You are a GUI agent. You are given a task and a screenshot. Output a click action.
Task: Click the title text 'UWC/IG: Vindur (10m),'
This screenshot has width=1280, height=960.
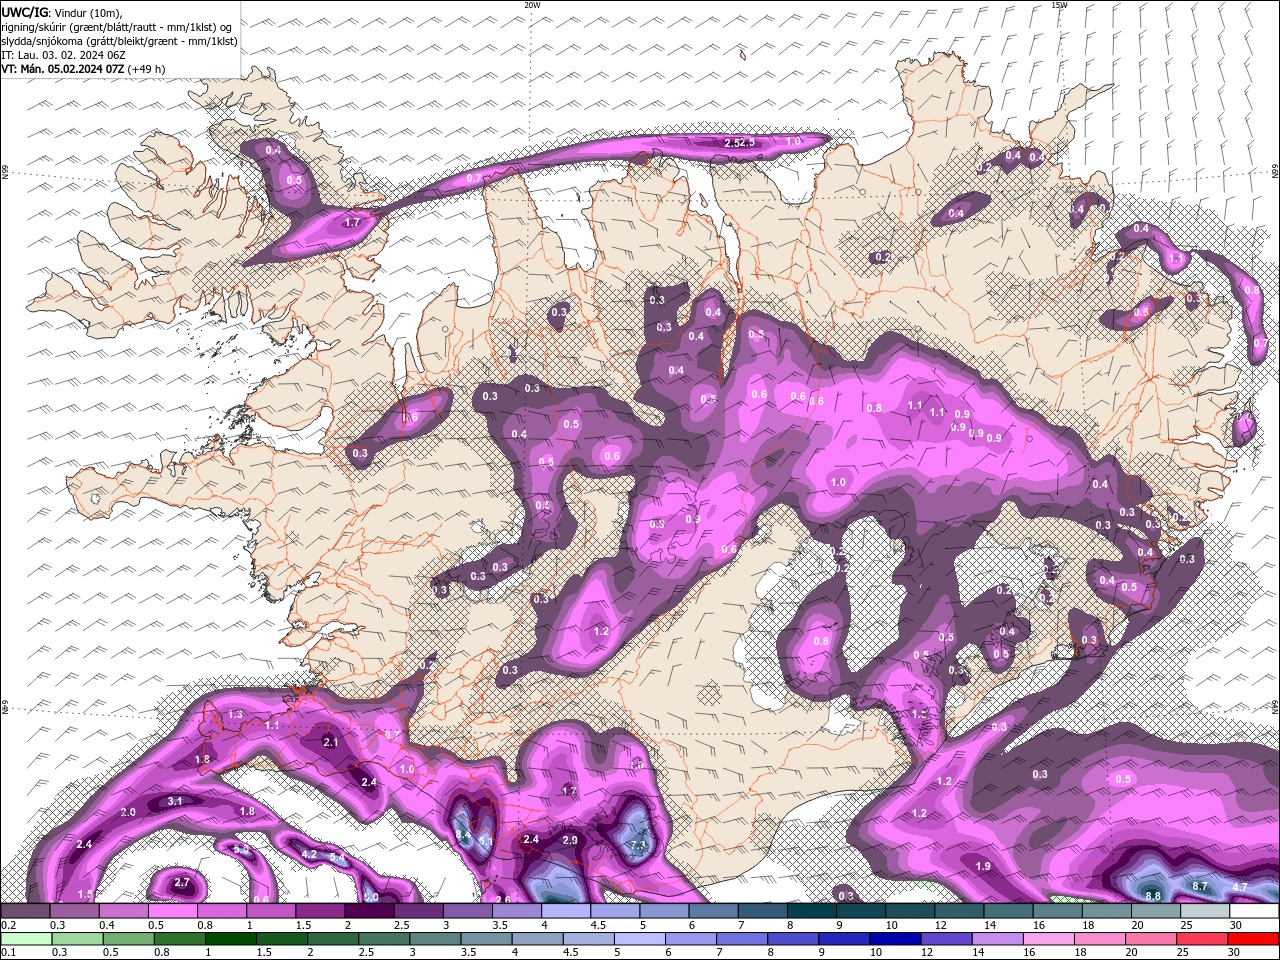click(61, 12)
